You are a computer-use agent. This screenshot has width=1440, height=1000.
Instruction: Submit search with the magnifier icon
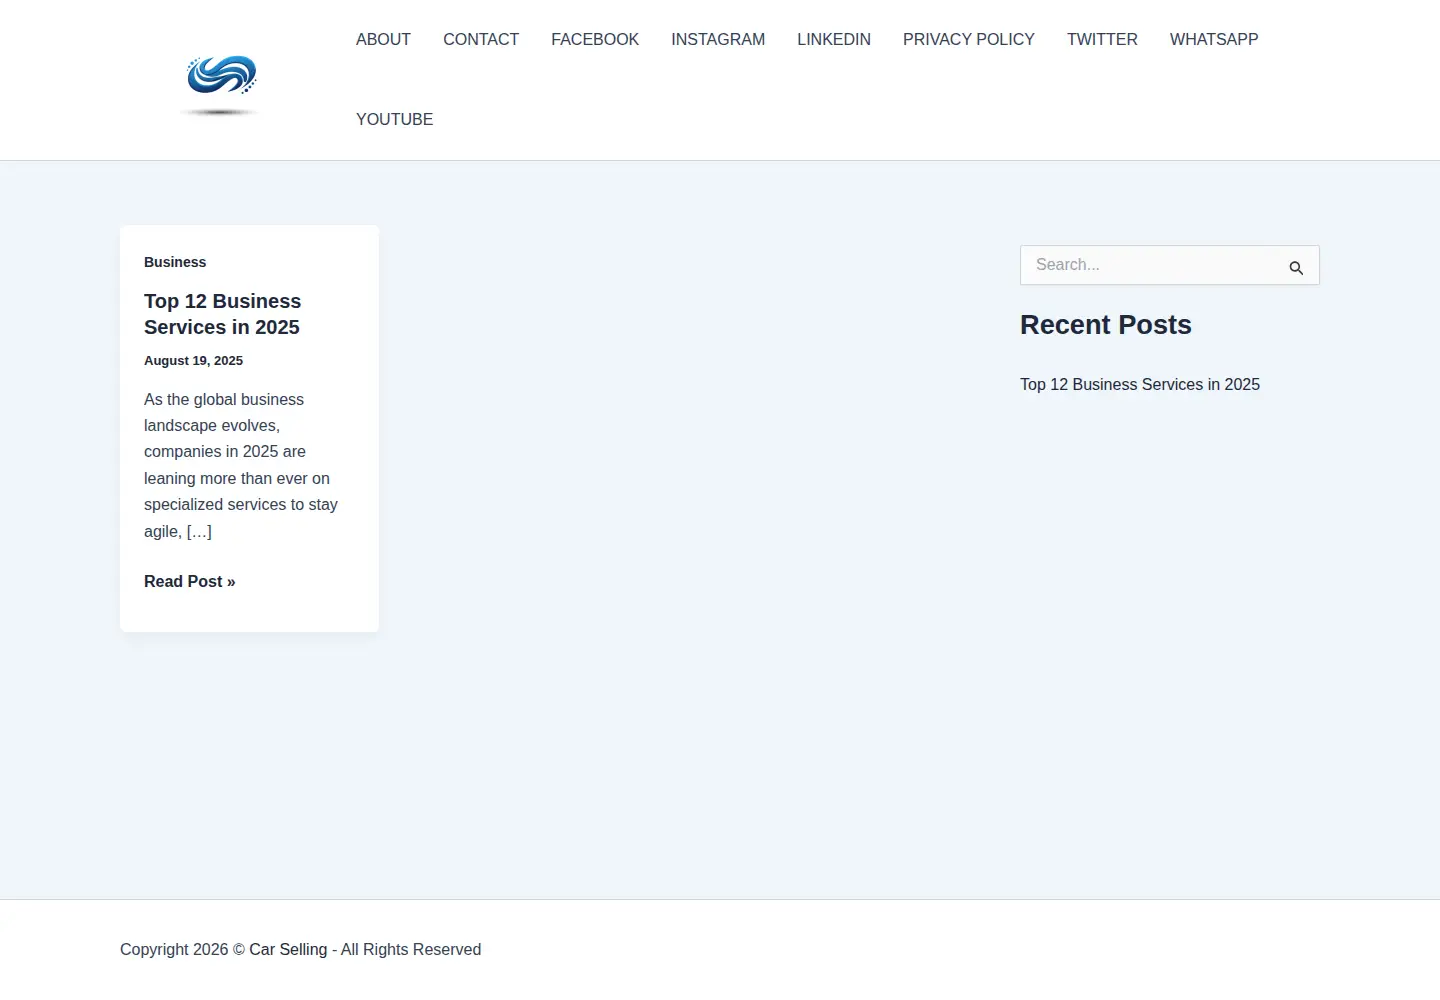tap(1296, 267)
